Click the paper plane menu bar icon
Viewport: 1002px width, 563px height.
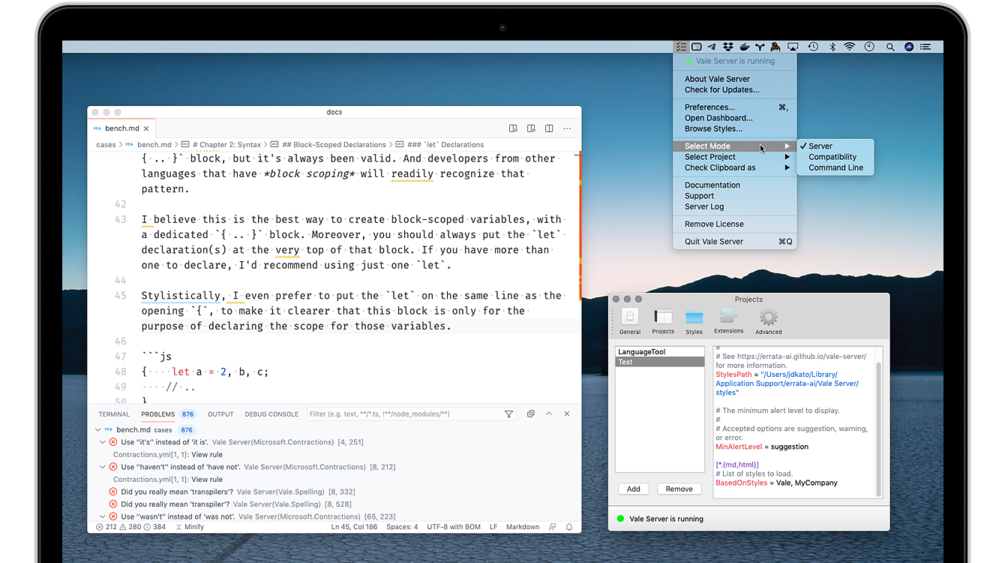tap(712, 47)
